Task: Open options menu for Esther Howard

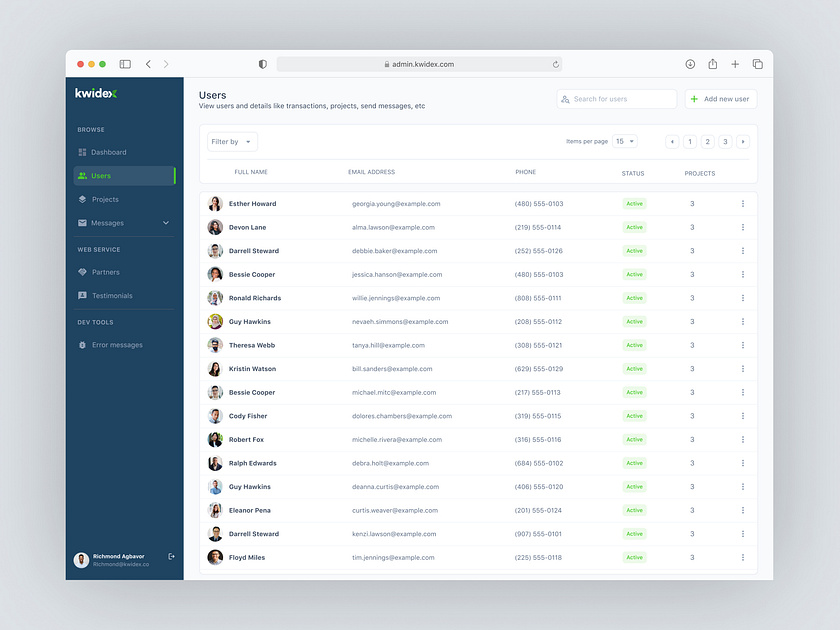Action: click(742, 204)
